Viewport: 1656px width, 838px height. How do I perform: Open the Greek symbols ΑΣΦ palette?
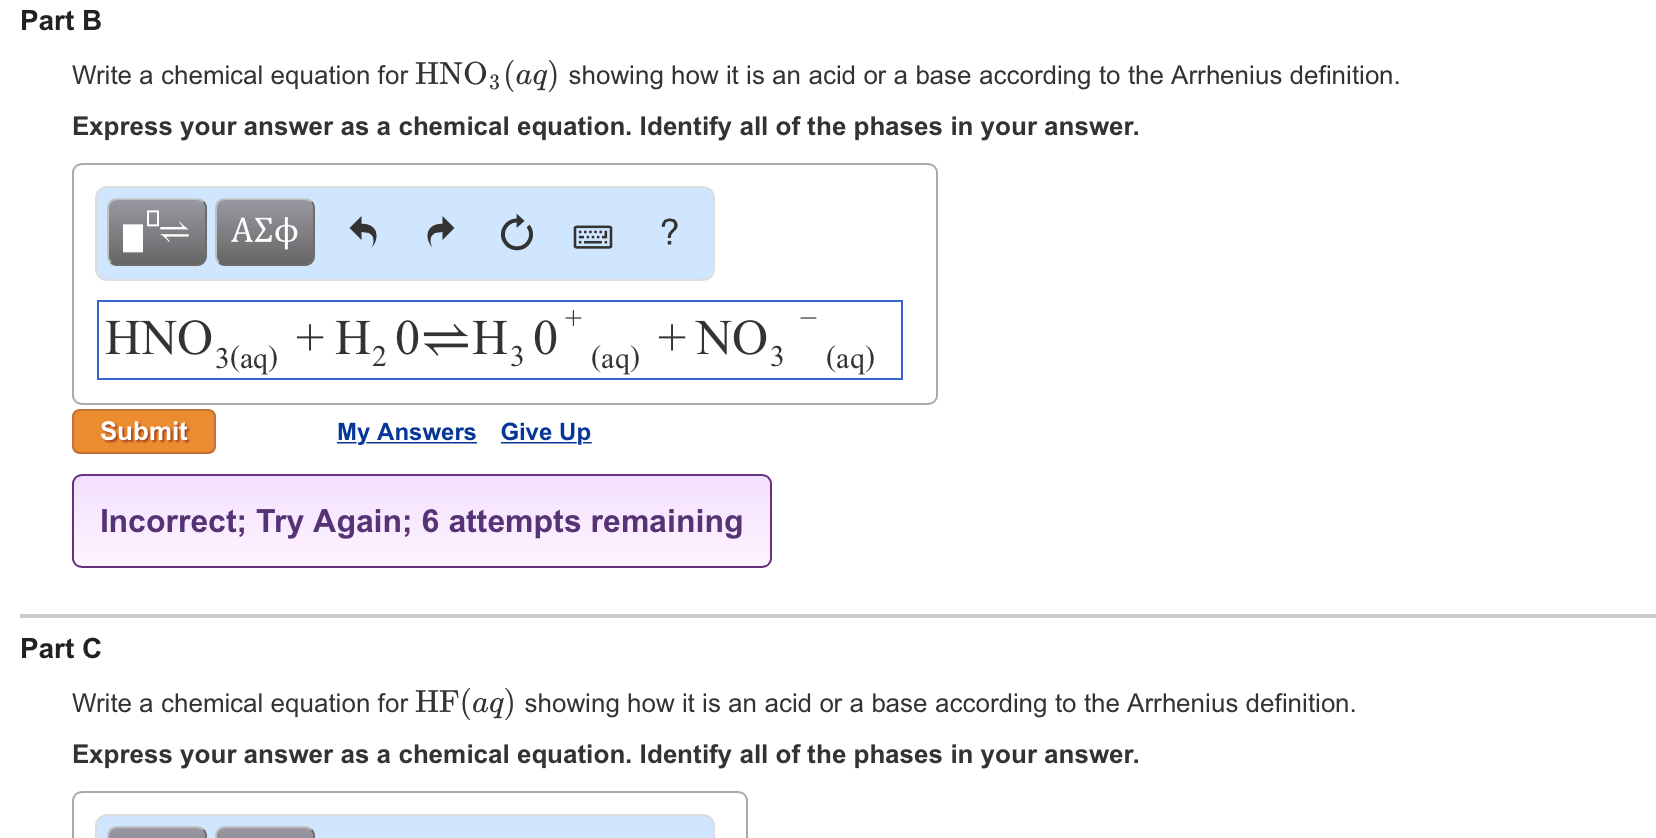tap(265, 232)
